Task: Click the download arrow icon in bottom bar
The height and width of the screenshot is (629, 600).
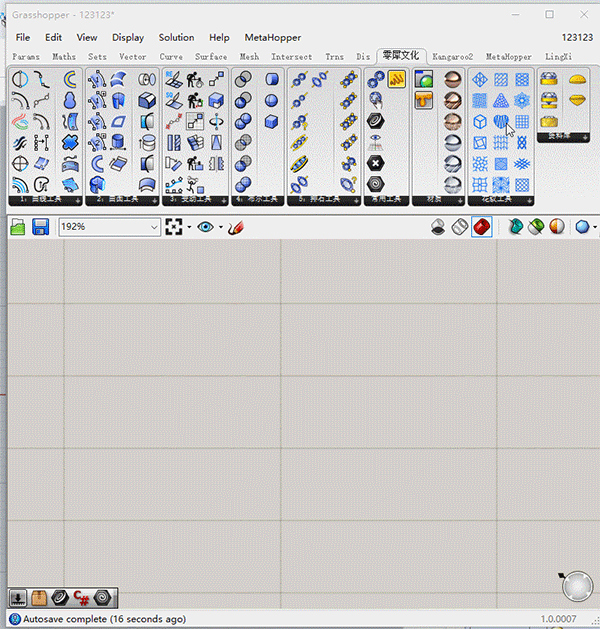Action: pyautogui.click(x=17, y=598)
